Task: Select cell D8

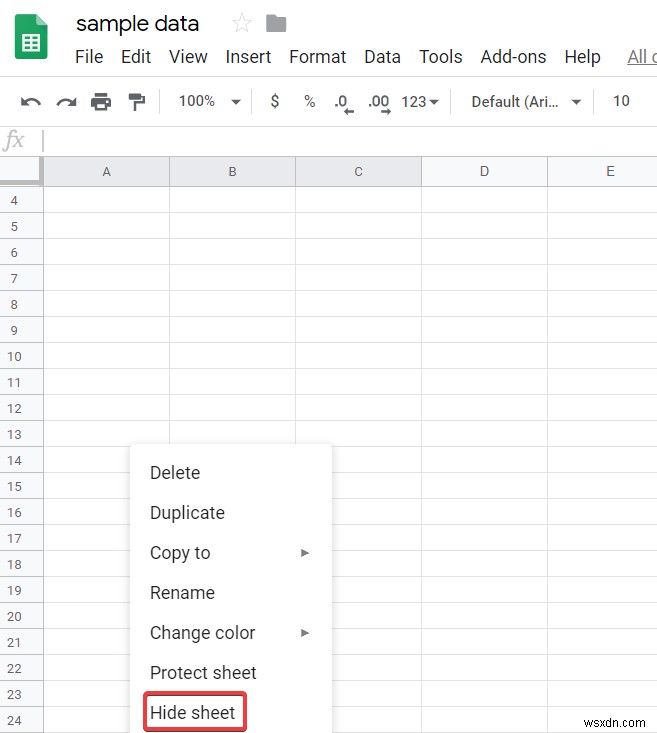Action: [484, 304]
